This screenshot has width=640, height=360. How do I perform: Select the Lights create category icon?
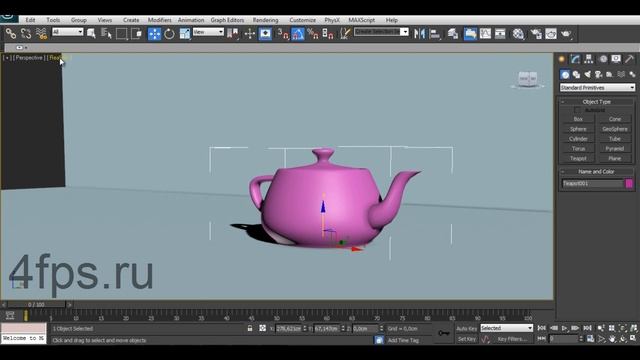pyautogui.click(x=587, y=74)
